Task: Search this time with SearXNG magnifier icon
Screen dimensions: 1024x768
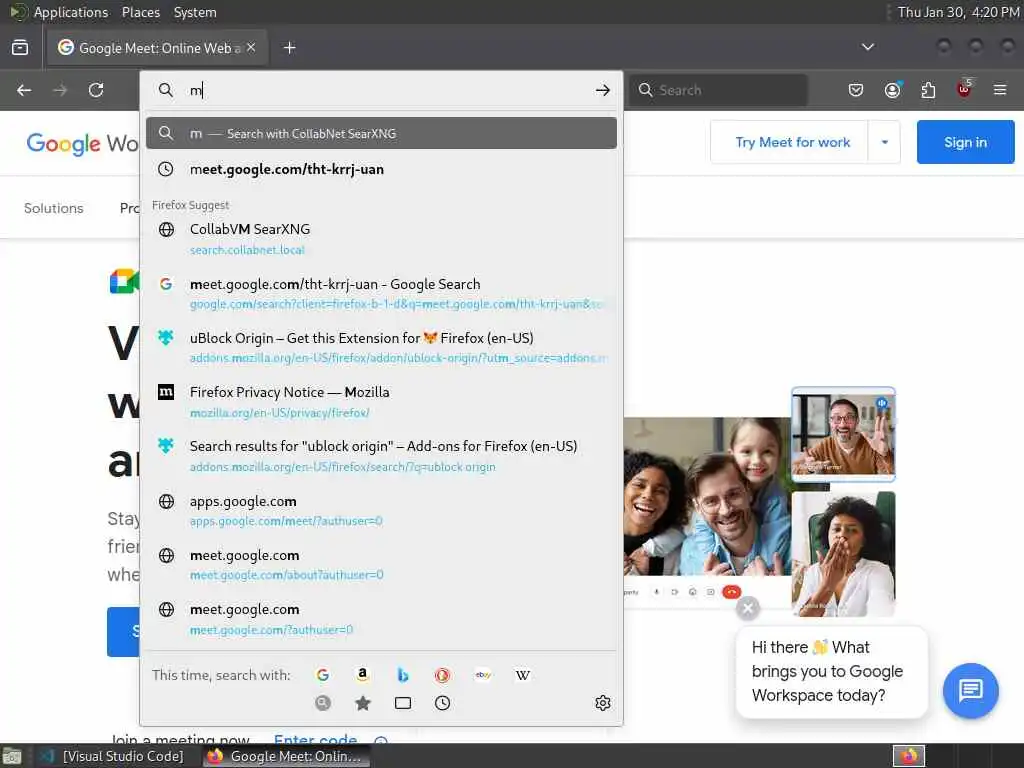Action: tap(323, 703)
